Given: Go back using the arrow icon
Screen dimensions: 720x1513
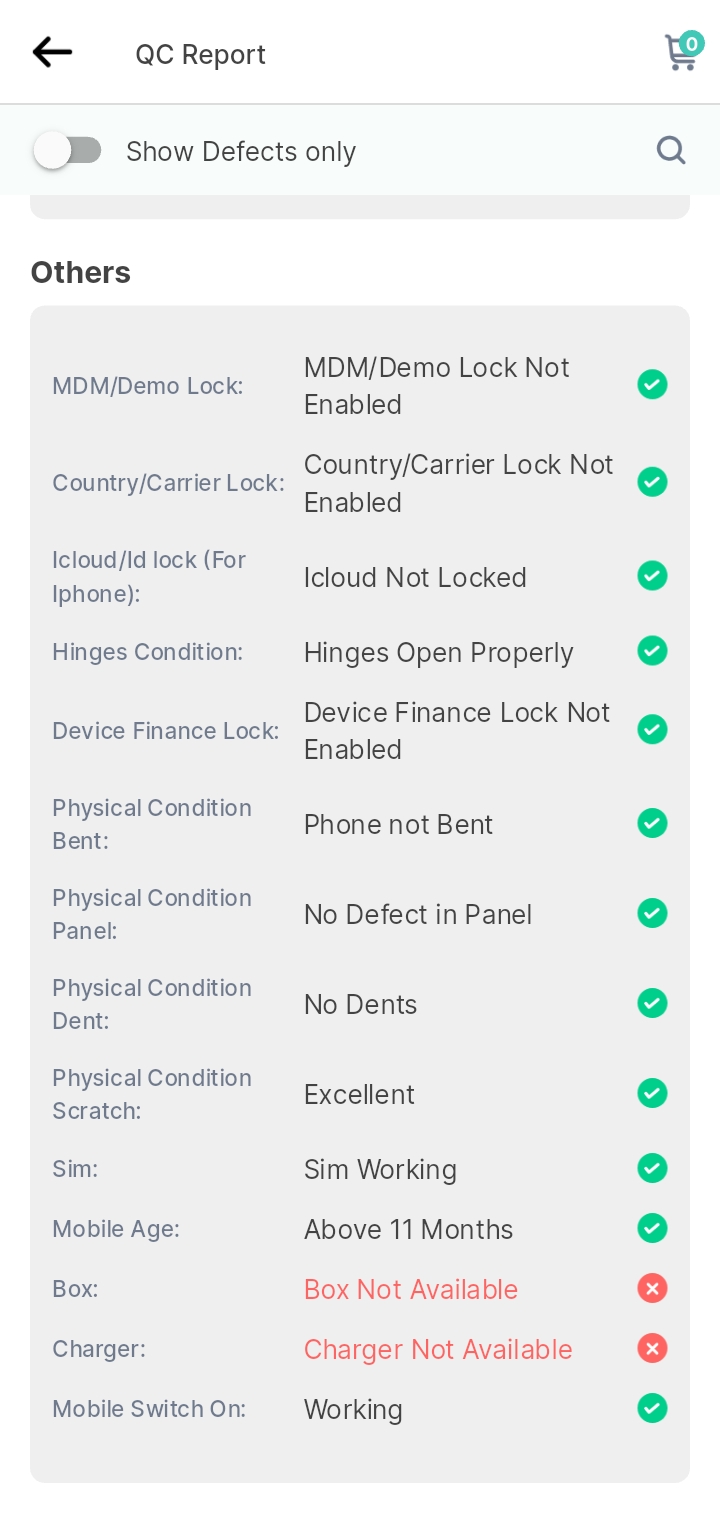Looking at the screenshot, I should (52, 52).
